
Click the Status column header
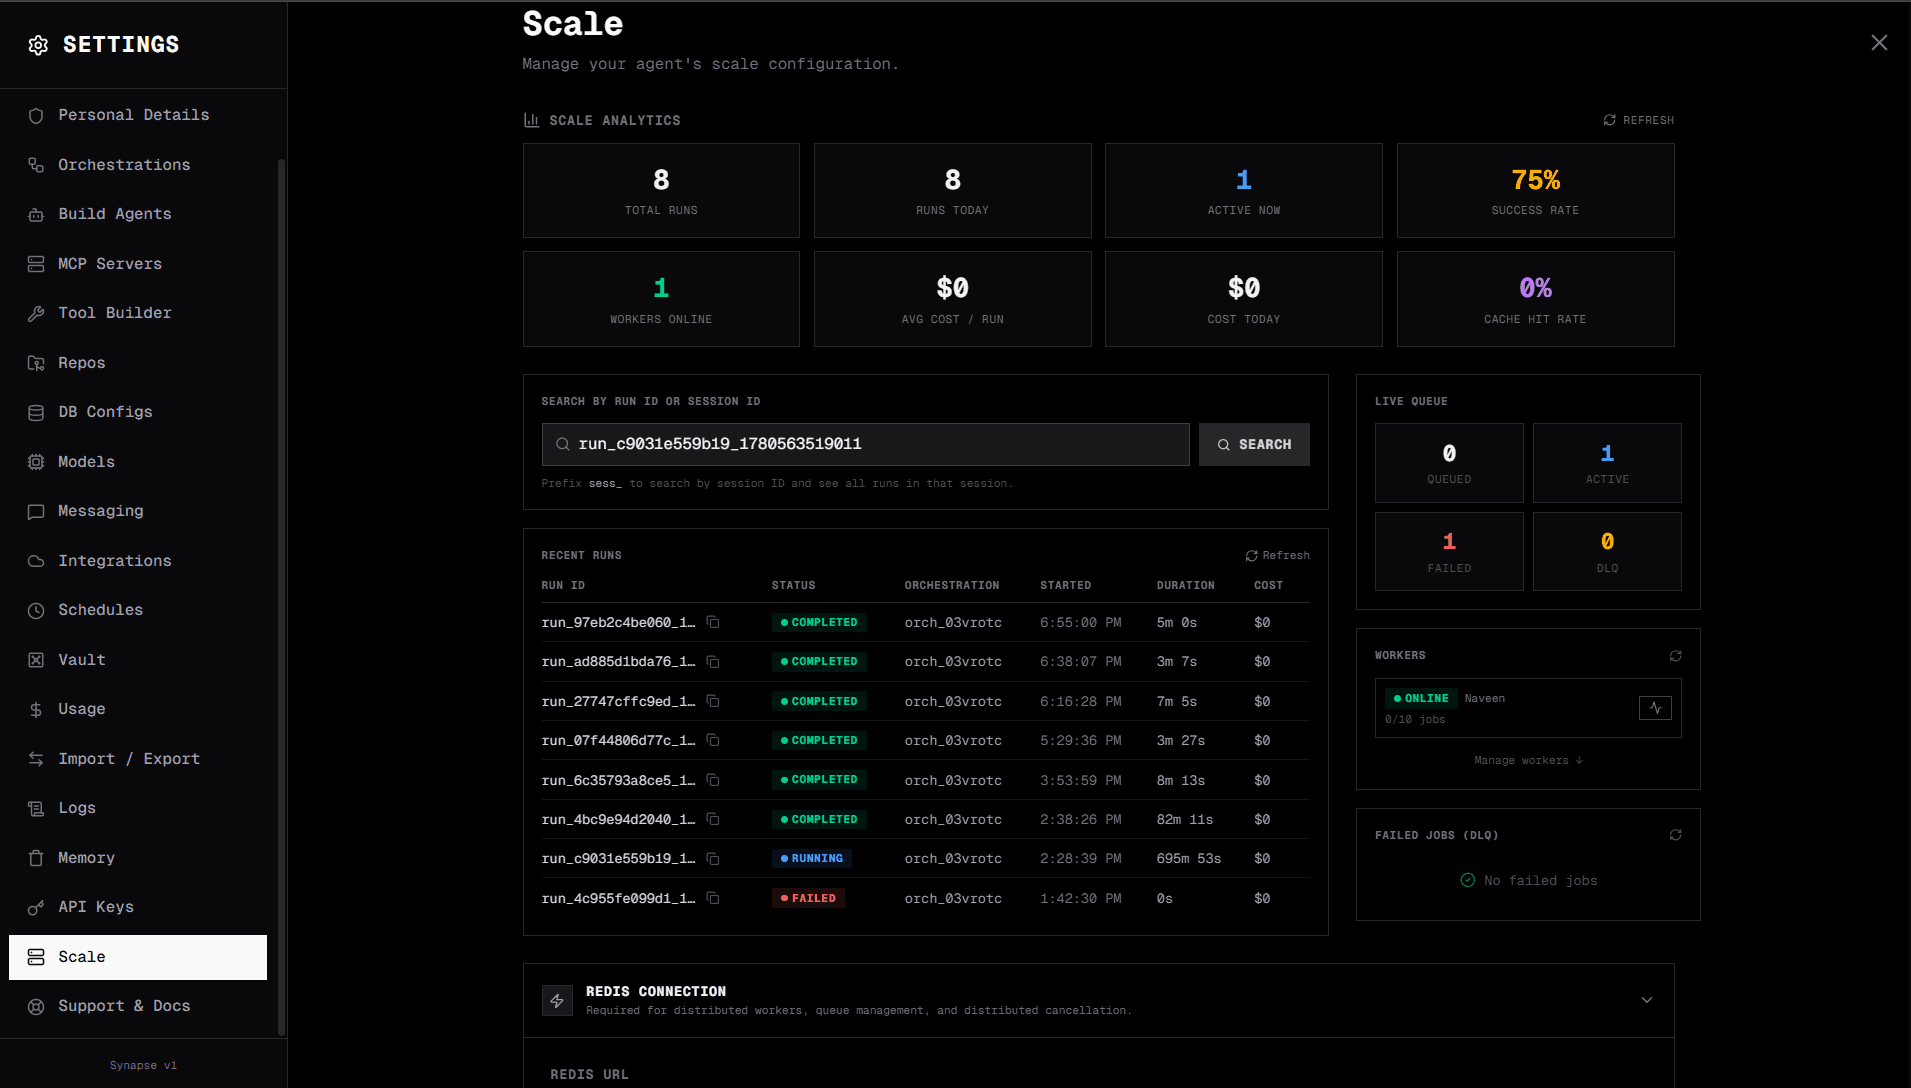[x=793, y=586]
